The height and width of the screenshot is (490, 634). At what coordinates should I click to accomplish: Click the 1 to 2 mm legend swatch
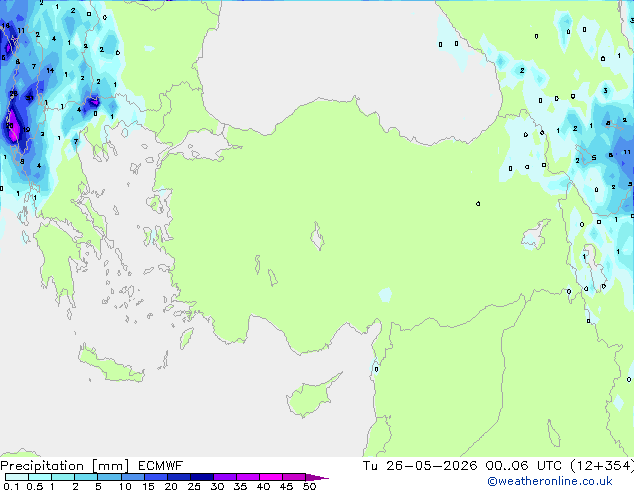[x=63, y=477]
